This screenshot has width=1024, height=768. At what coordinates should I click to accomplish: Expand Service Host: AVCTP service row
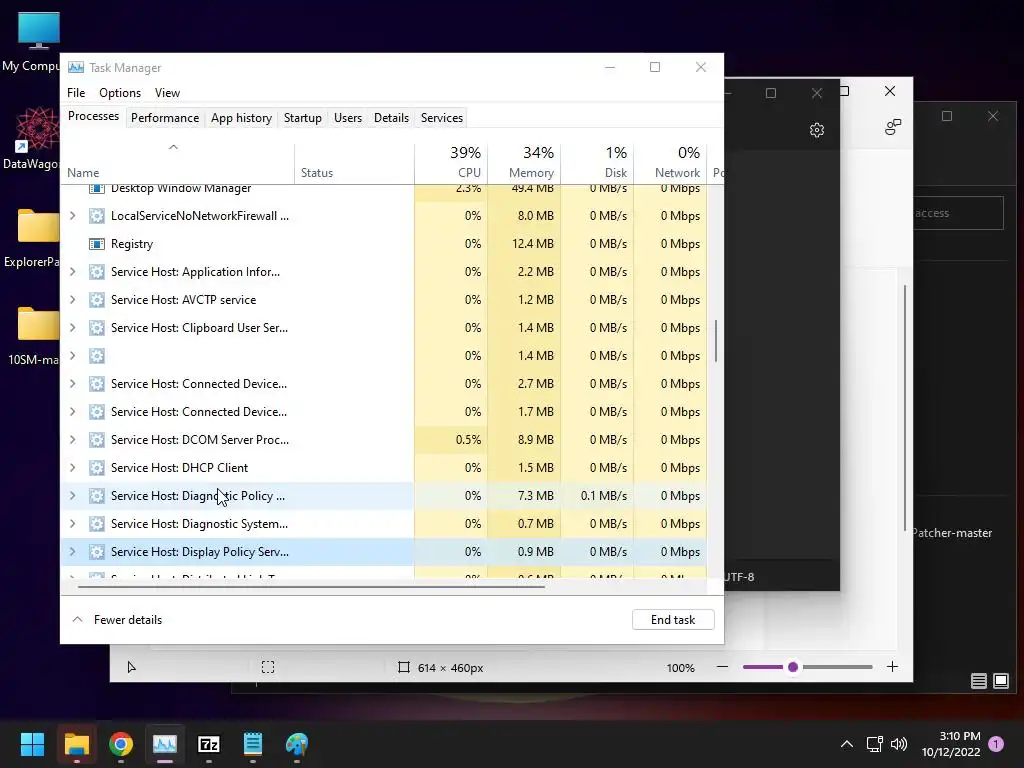72,300
